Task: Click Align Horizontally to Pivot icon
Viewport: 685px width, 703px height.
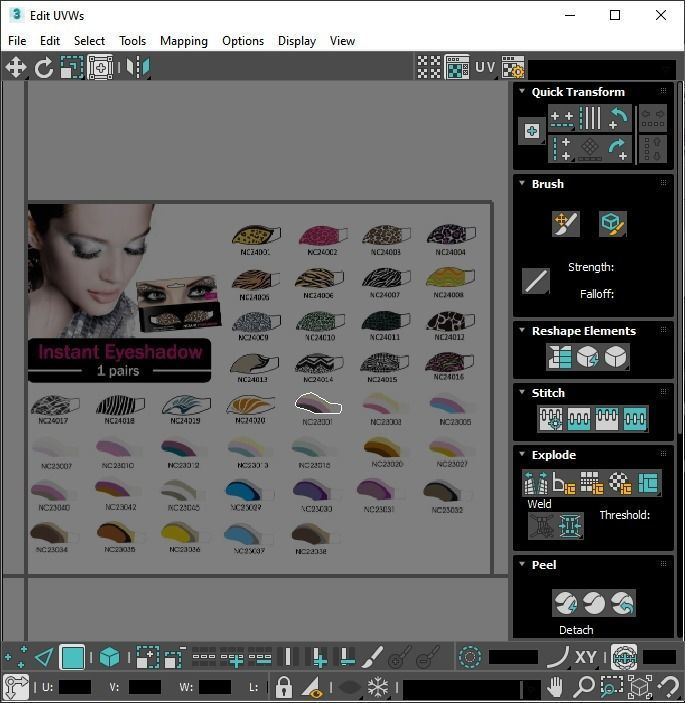Action: tap(562, 118)
